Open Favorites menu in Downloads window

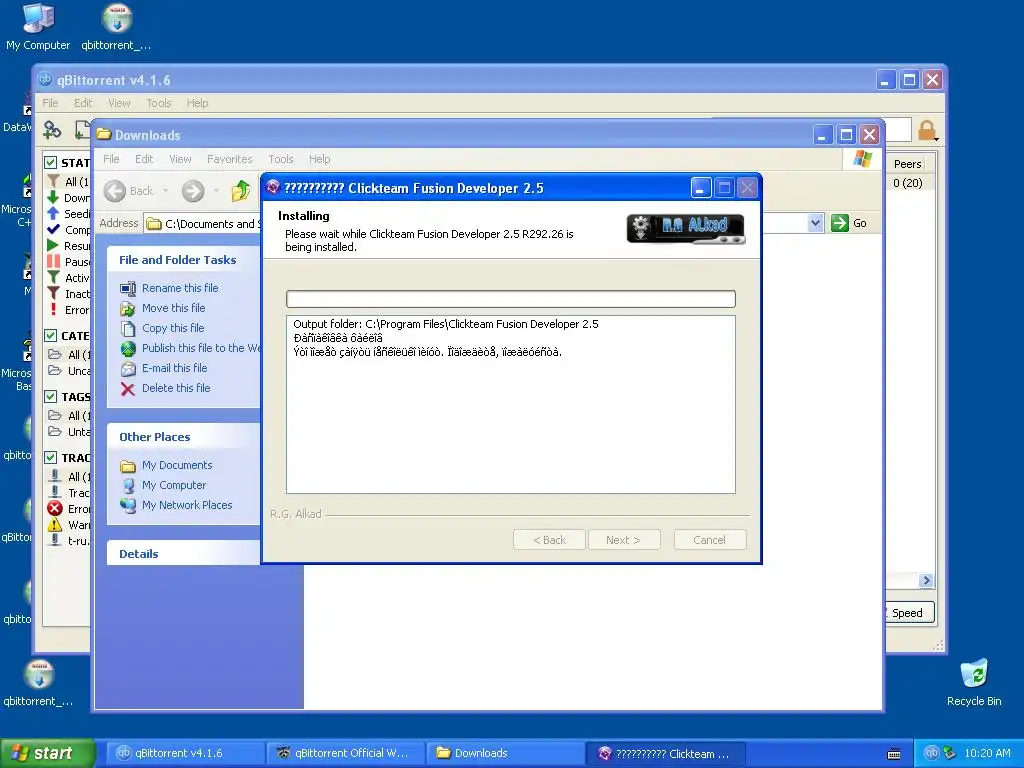pos(229,159)
